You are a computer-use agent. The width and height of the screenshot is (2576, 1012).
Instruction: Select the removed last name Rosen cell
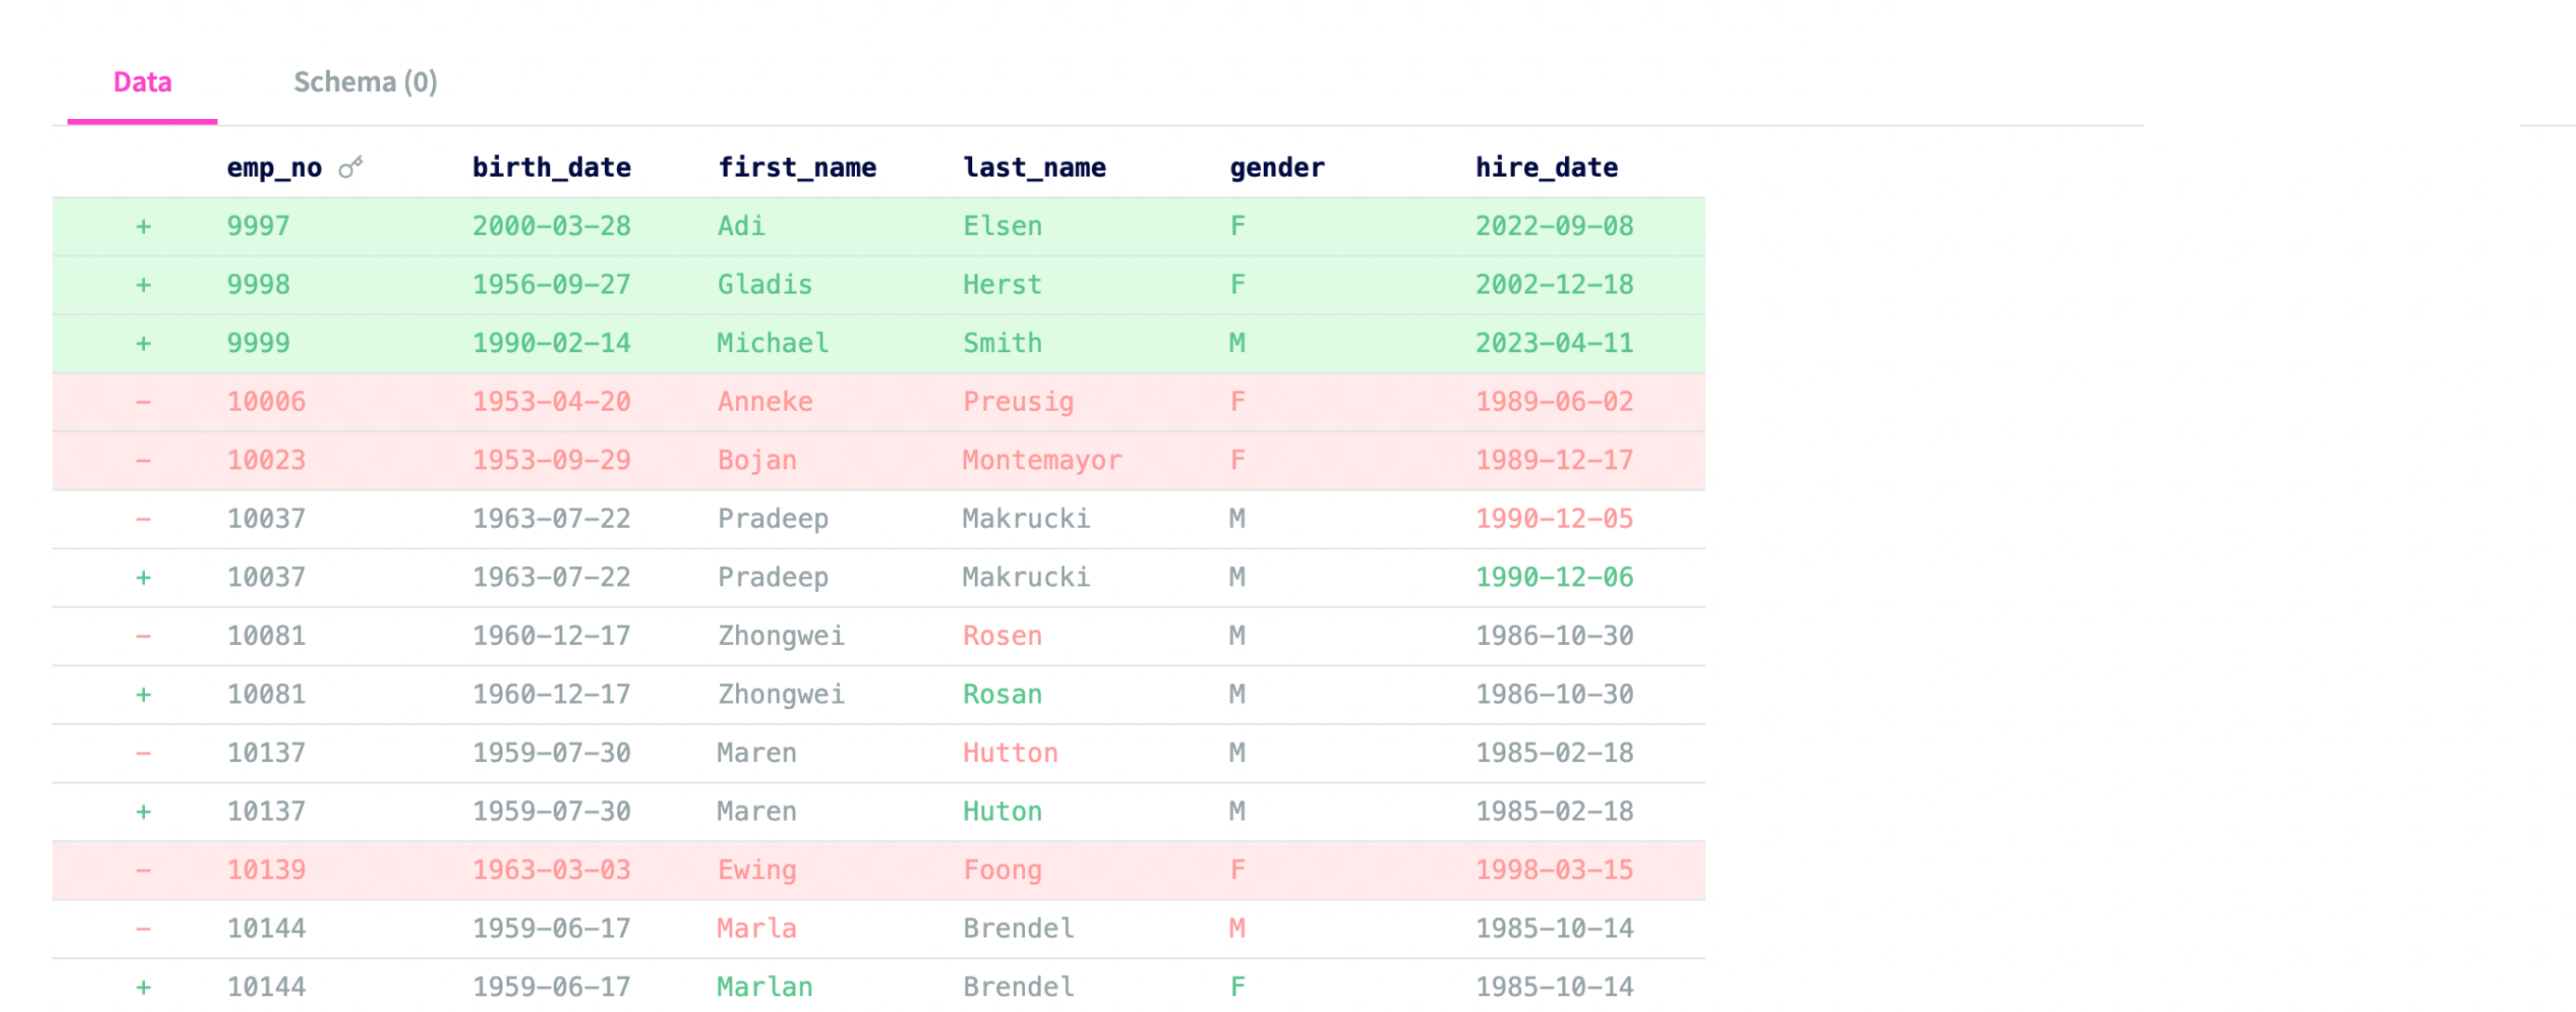point(1002,636)
